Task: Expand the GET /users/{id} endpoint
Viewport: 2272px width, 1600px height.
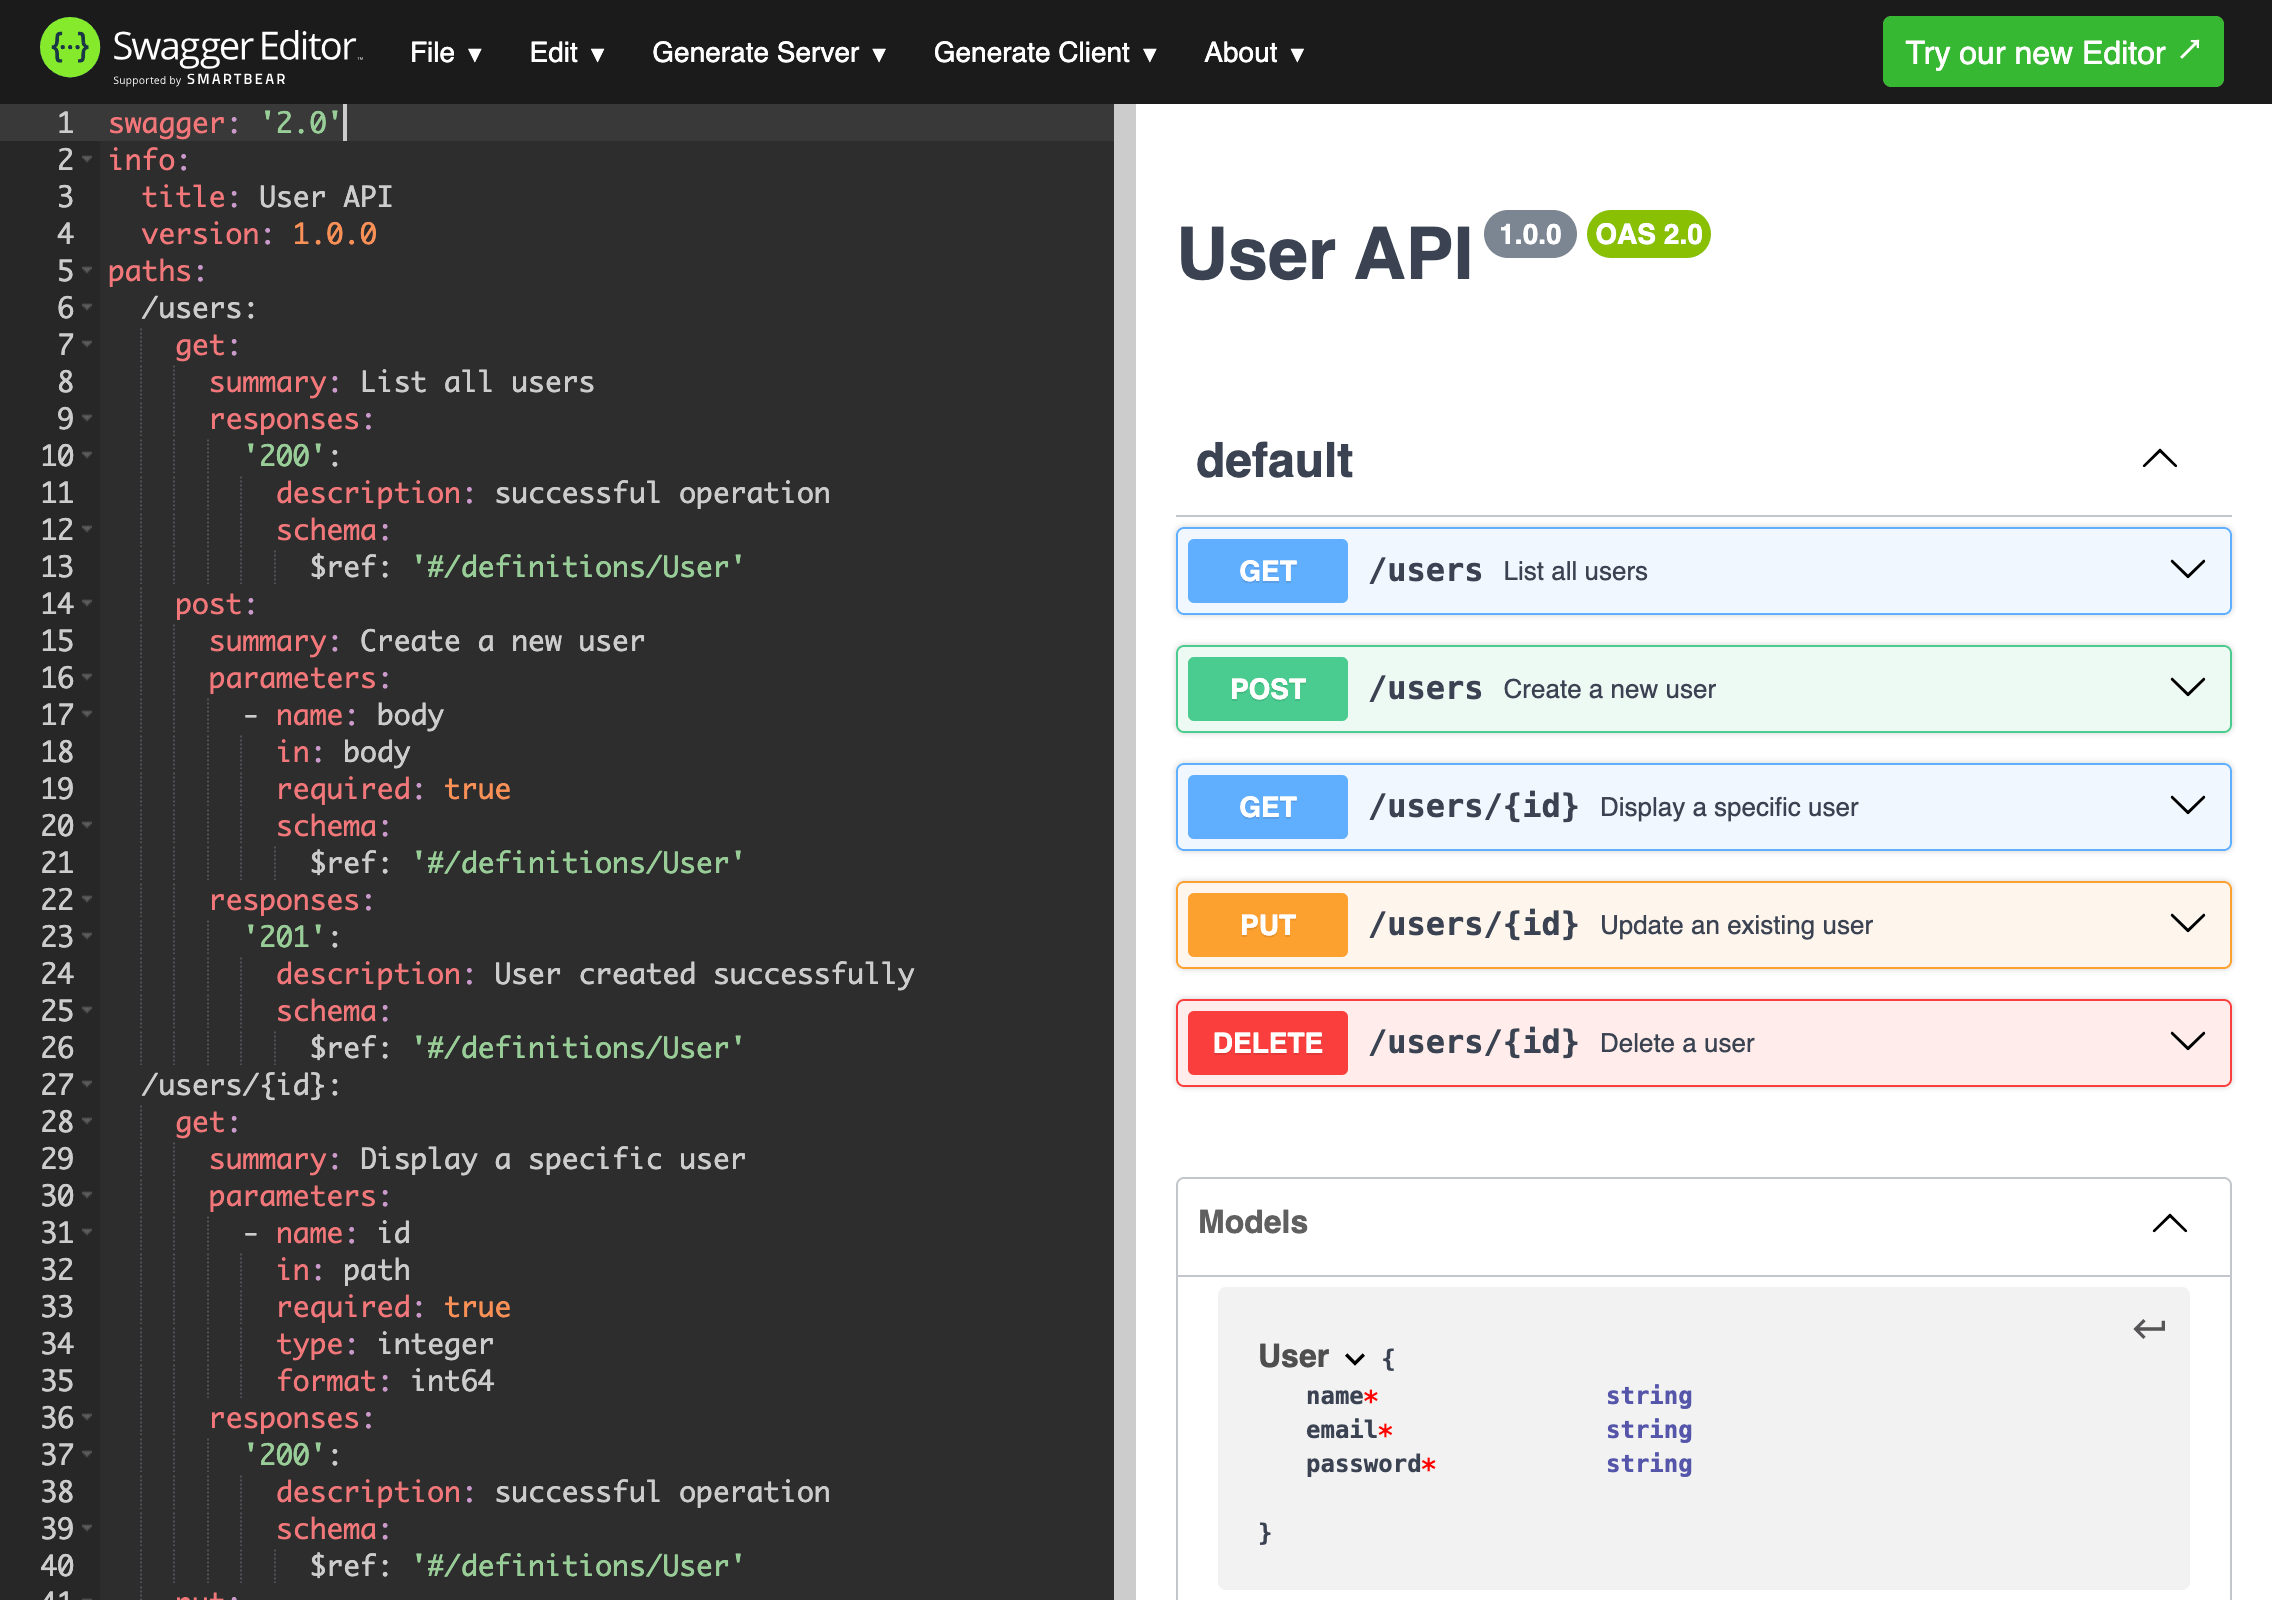Action: [x=1702, y=807]
